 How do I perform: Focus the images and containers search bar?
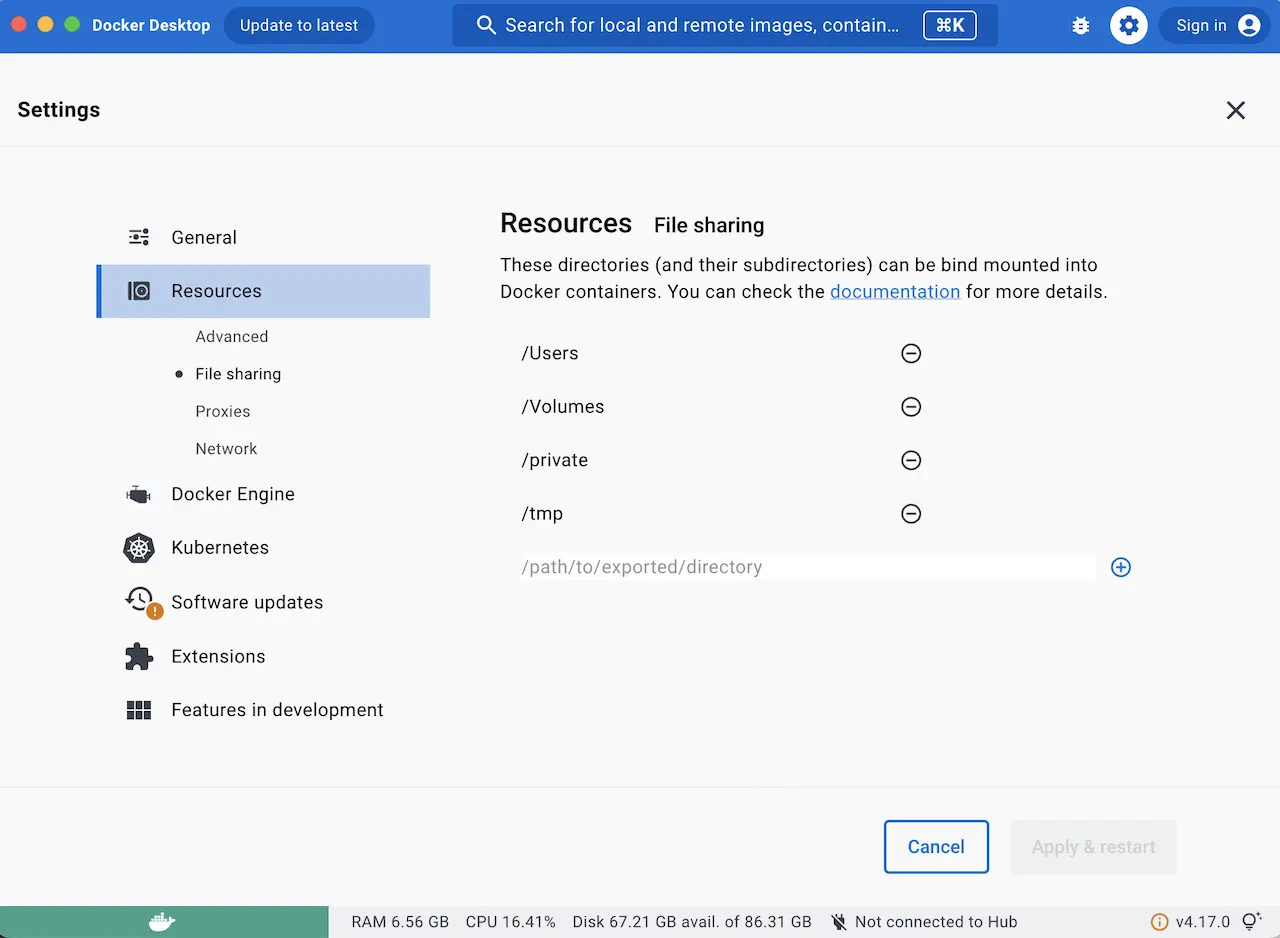coord(725,26)
